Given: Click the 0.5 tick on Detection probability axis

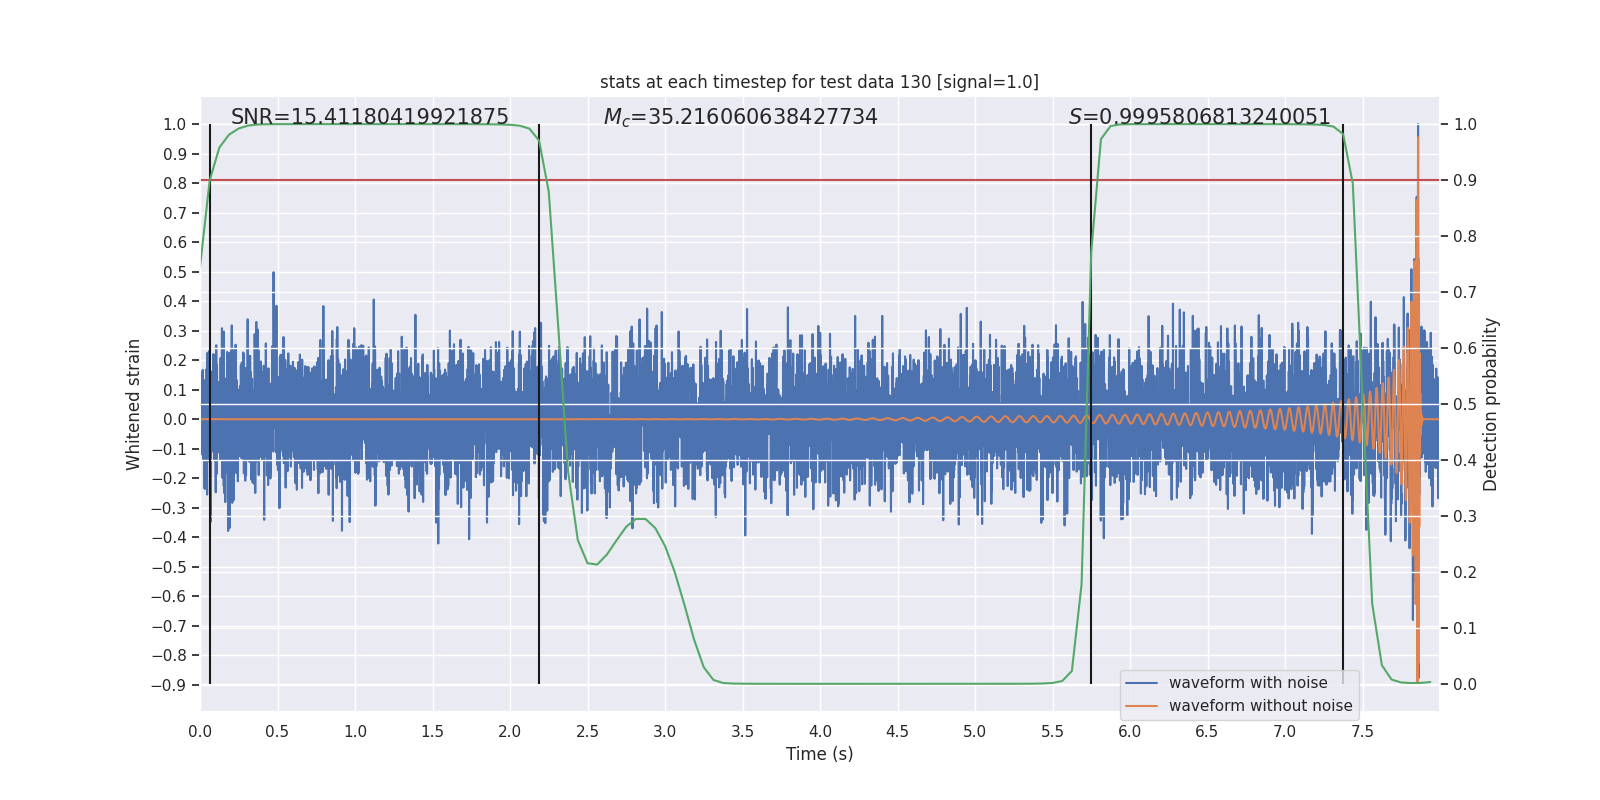Looking at the screenshot, I should click(x=1465, y=405).
